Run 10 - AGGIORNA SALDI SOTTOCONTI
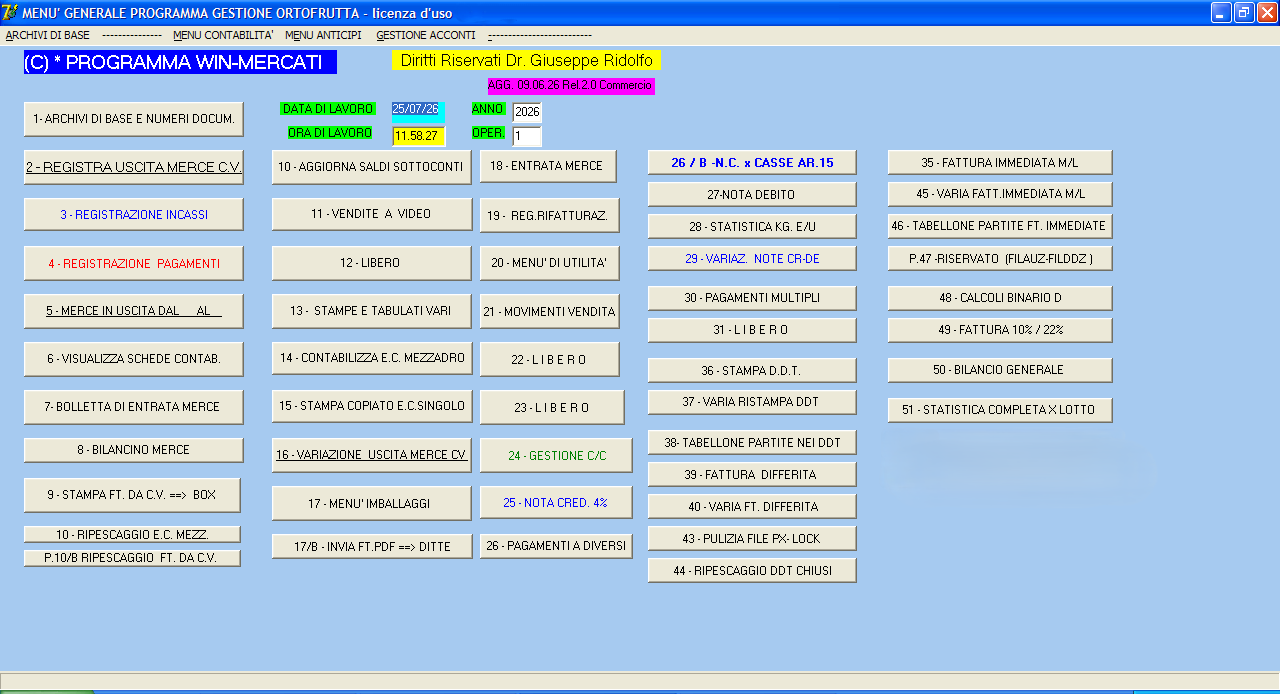This screenshot has height=694, width=1280. 372,167
